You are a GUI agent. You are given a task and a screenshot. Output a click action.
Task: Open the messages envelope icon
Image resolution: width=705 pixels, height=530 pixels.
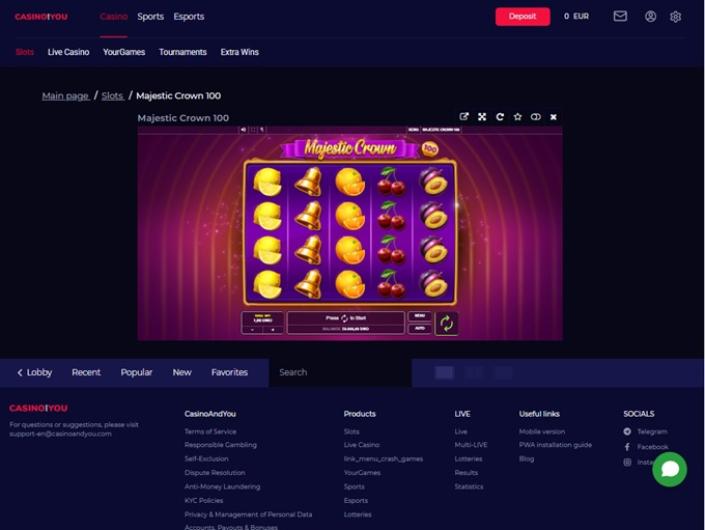point(620,17)
